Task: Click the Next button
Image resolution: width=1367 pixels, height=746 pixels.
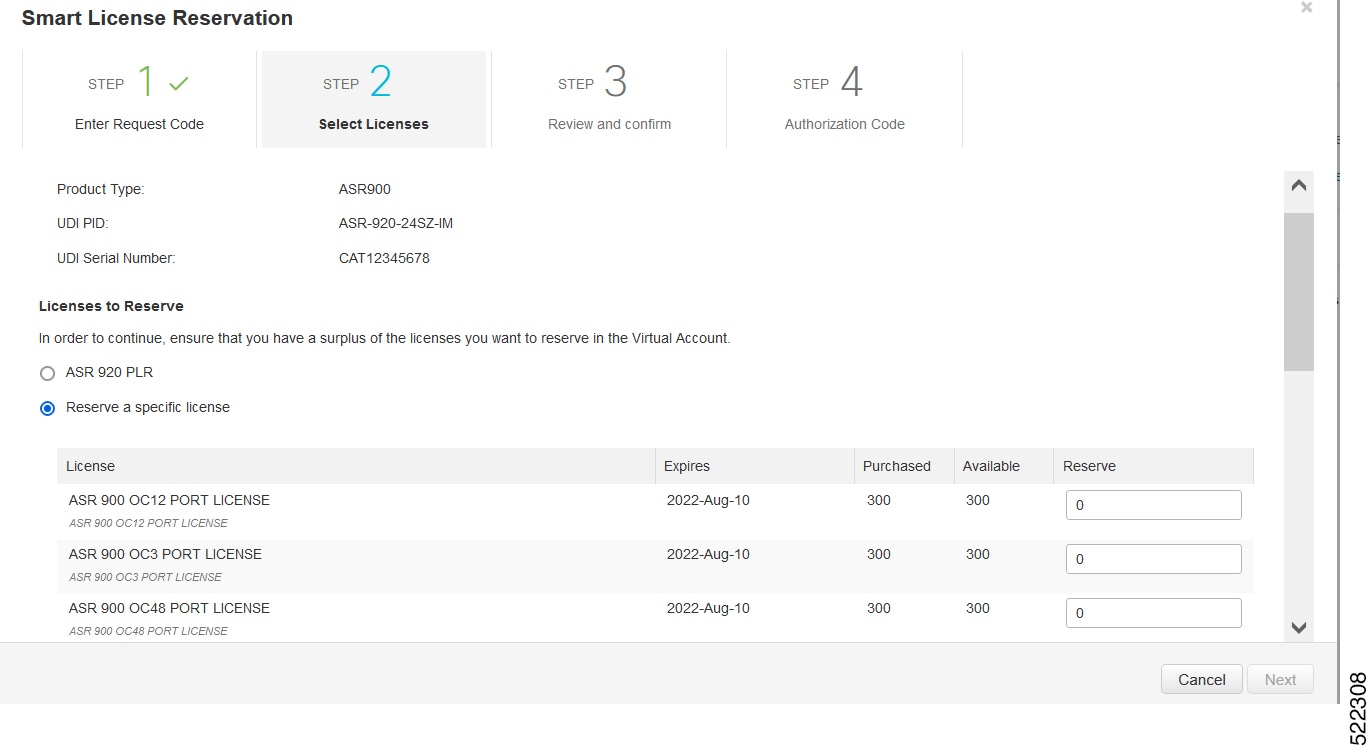Action: coord(1280,679)
